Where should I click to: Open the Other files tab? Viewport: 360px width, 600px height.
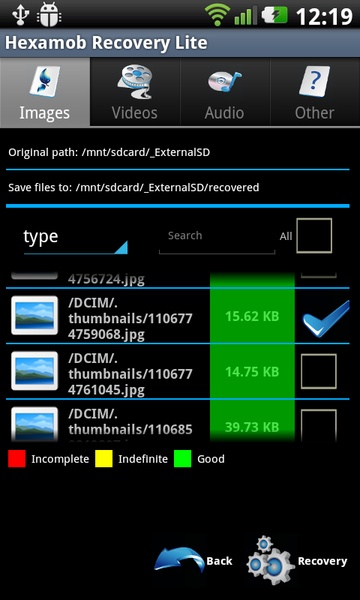[315, 92]
